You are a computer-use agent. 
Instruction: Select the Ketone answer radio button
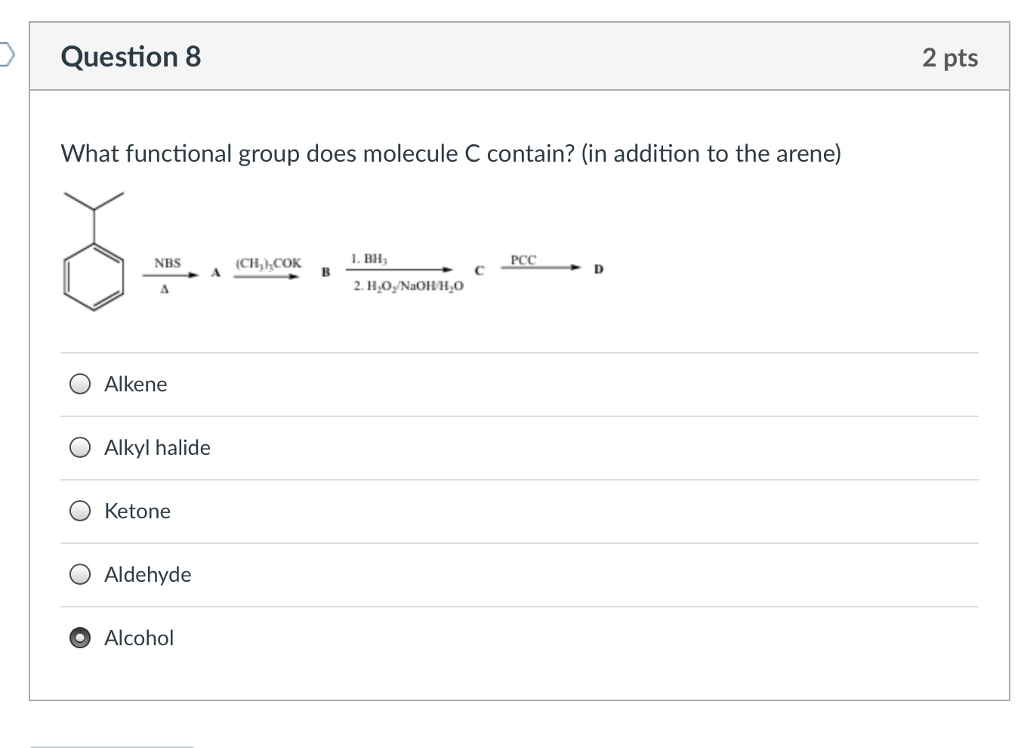pyautogui.click(x=79, y=510)
